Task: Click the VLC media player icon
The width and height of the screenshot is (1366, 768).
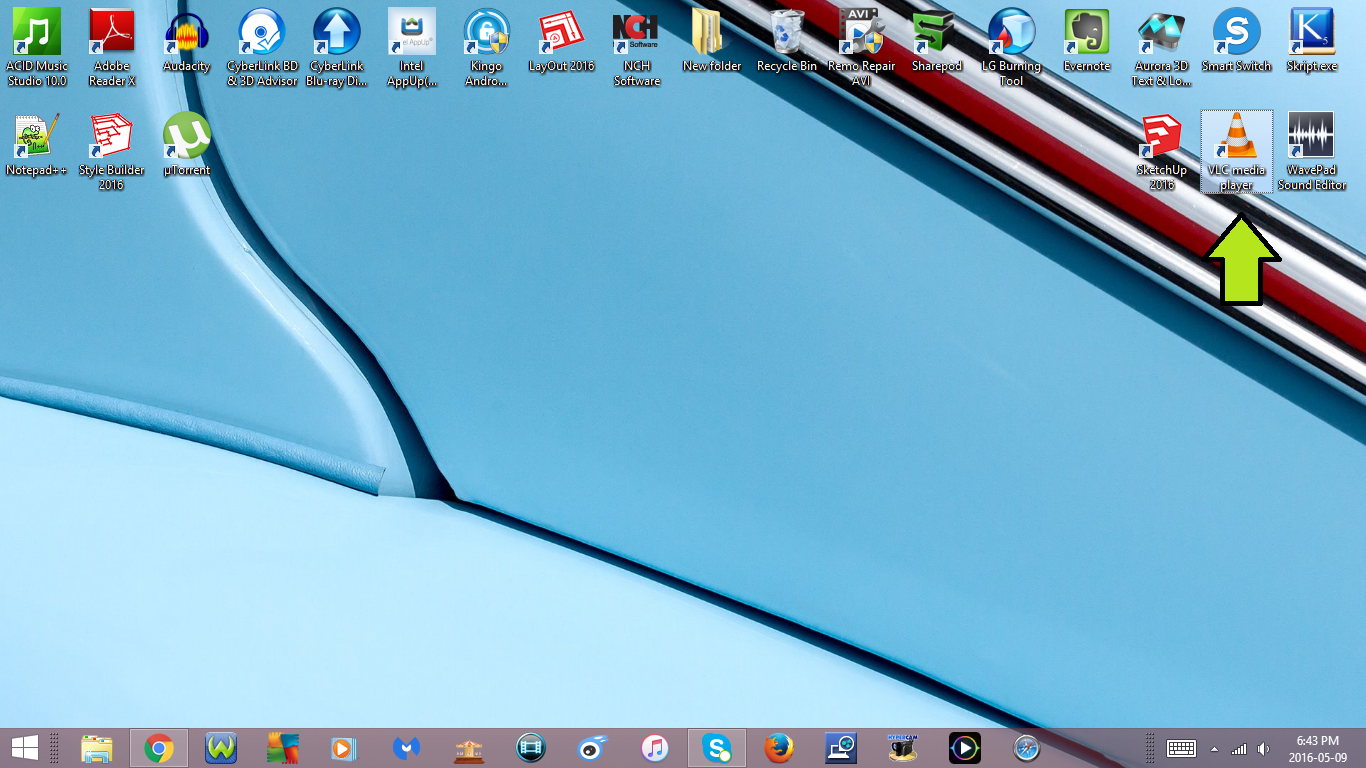Action: 1237,152
